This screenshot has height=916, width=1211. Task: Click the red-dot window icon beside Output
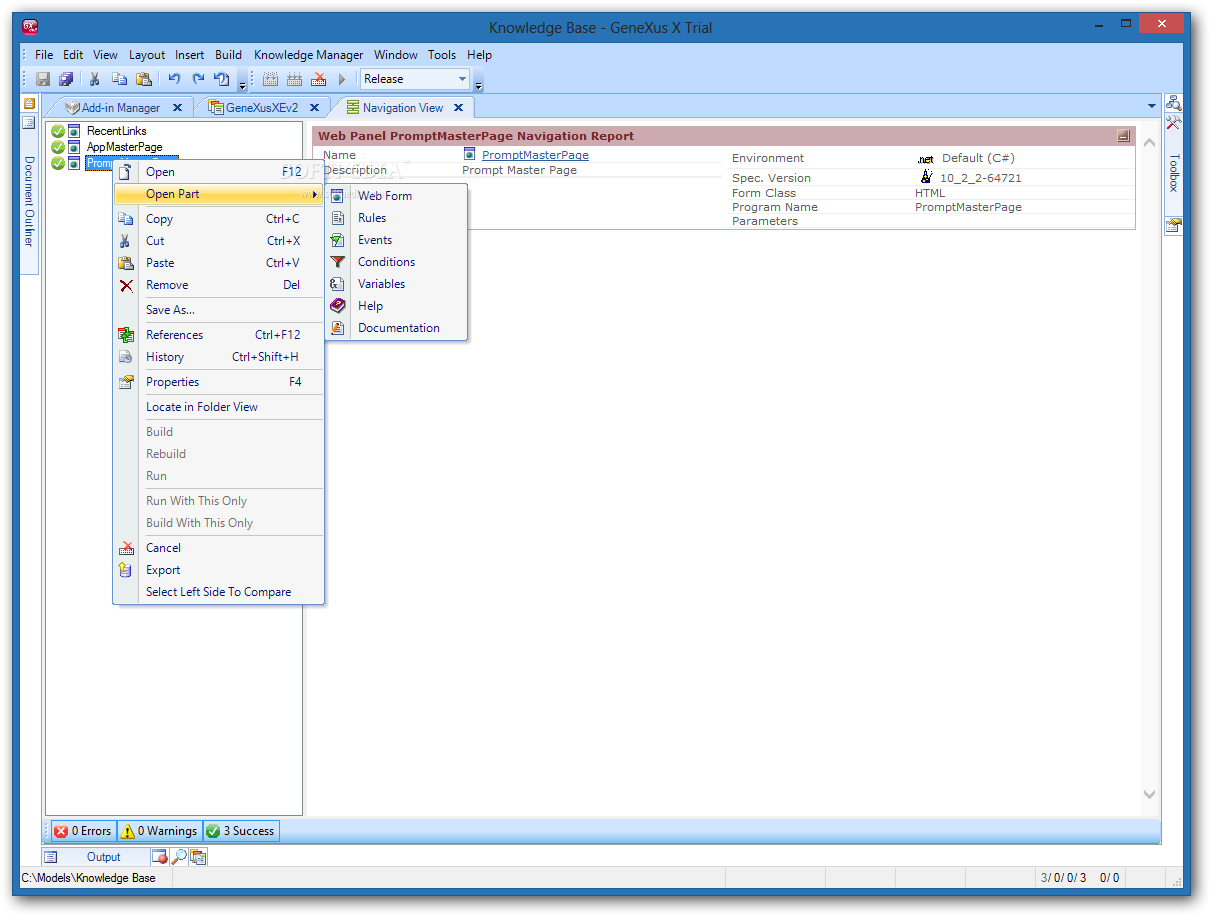(159, 857)
